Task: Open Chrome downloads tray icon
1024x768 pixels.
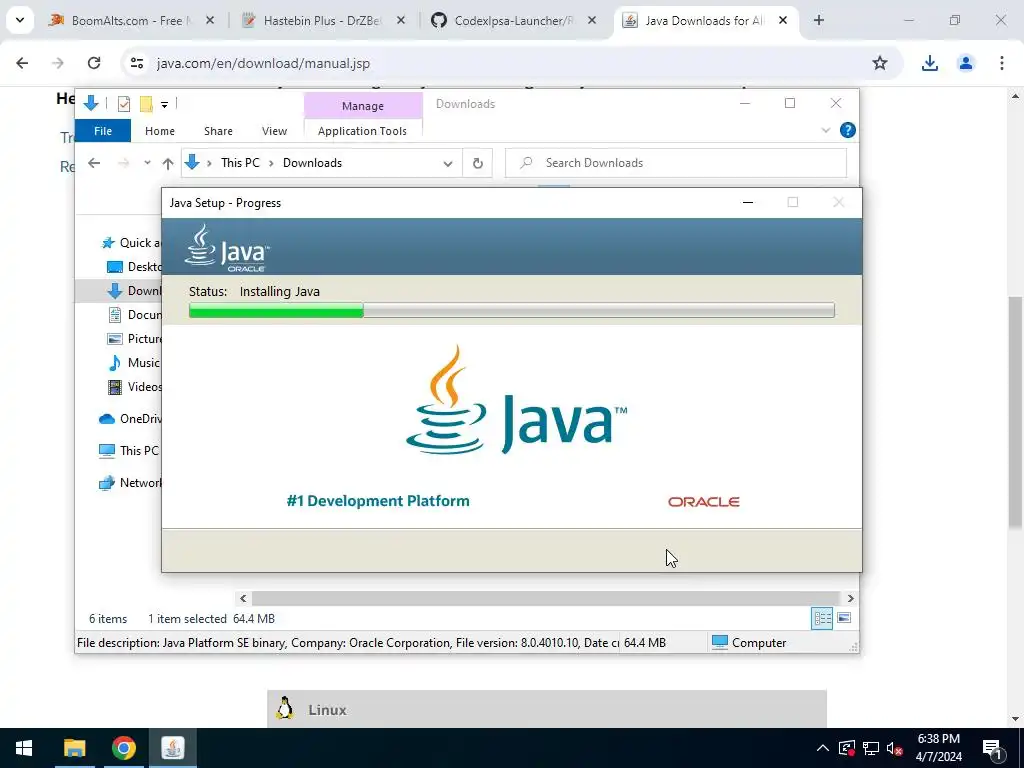Action: 930,63
